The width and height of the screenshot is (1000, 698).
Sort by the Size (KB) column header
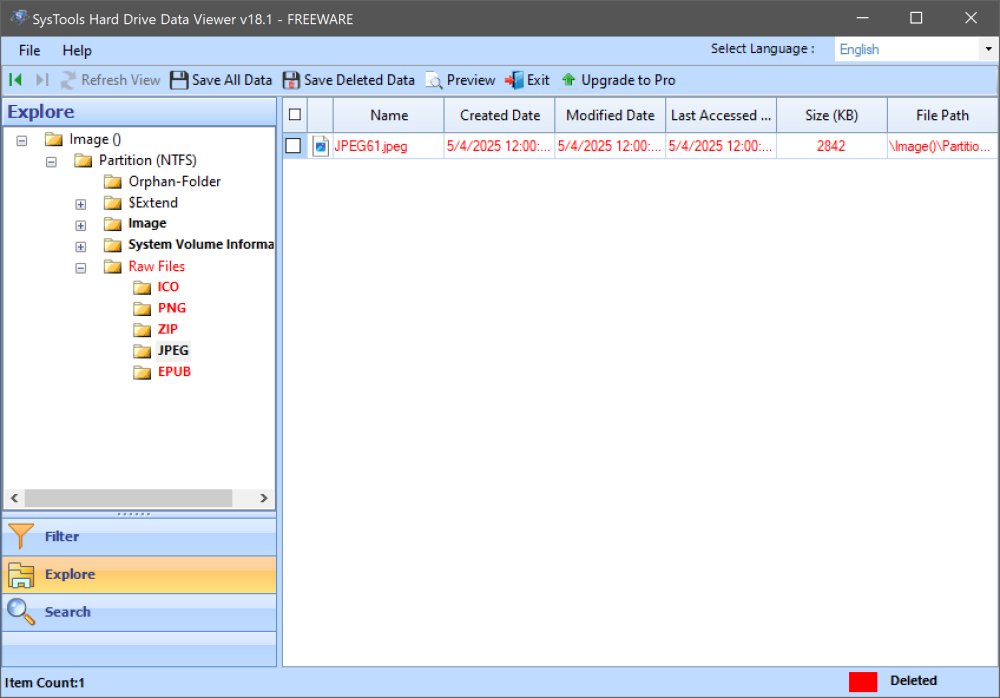coord(832,115)
